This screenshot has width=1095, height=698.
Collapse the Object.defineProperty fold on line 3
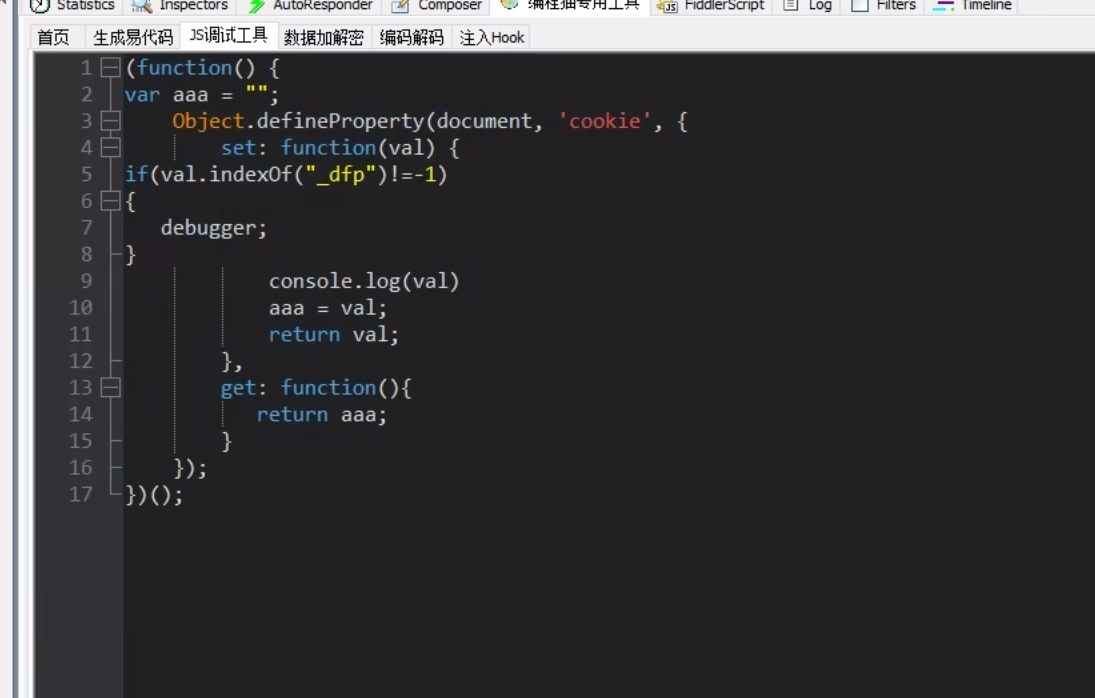(x=110, y=121)
